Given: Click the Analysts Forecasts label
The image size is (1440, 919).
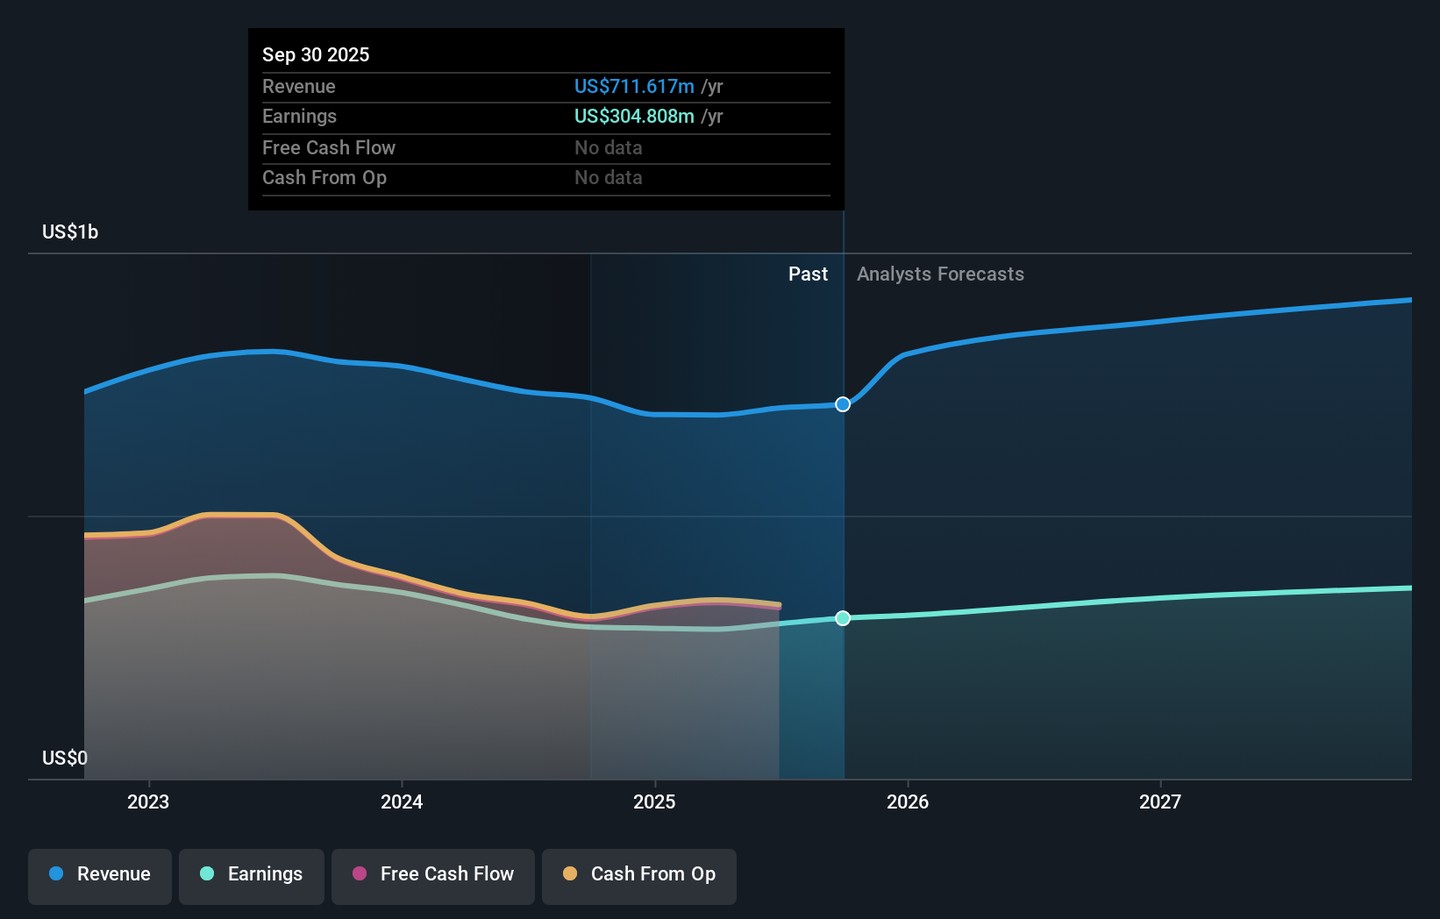Looking at the screenshot, I should [x=940, y=274].
